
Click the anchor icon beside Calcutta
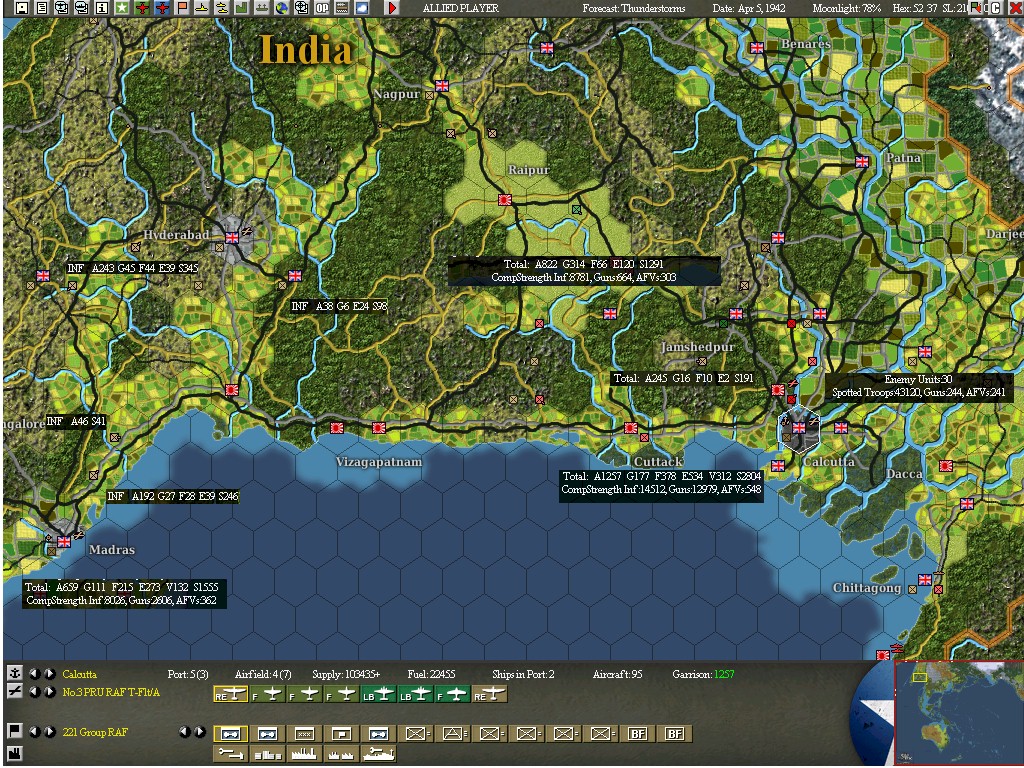click(x=16, y=674)
